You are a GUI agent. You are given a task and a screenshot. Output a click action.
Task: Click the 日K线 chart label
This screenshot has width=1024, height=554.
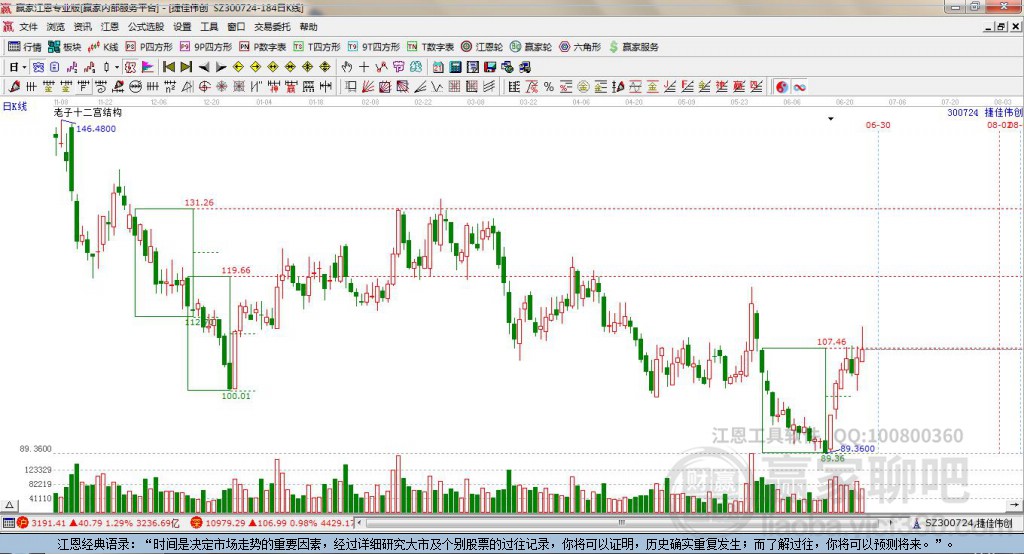point(15,106)
